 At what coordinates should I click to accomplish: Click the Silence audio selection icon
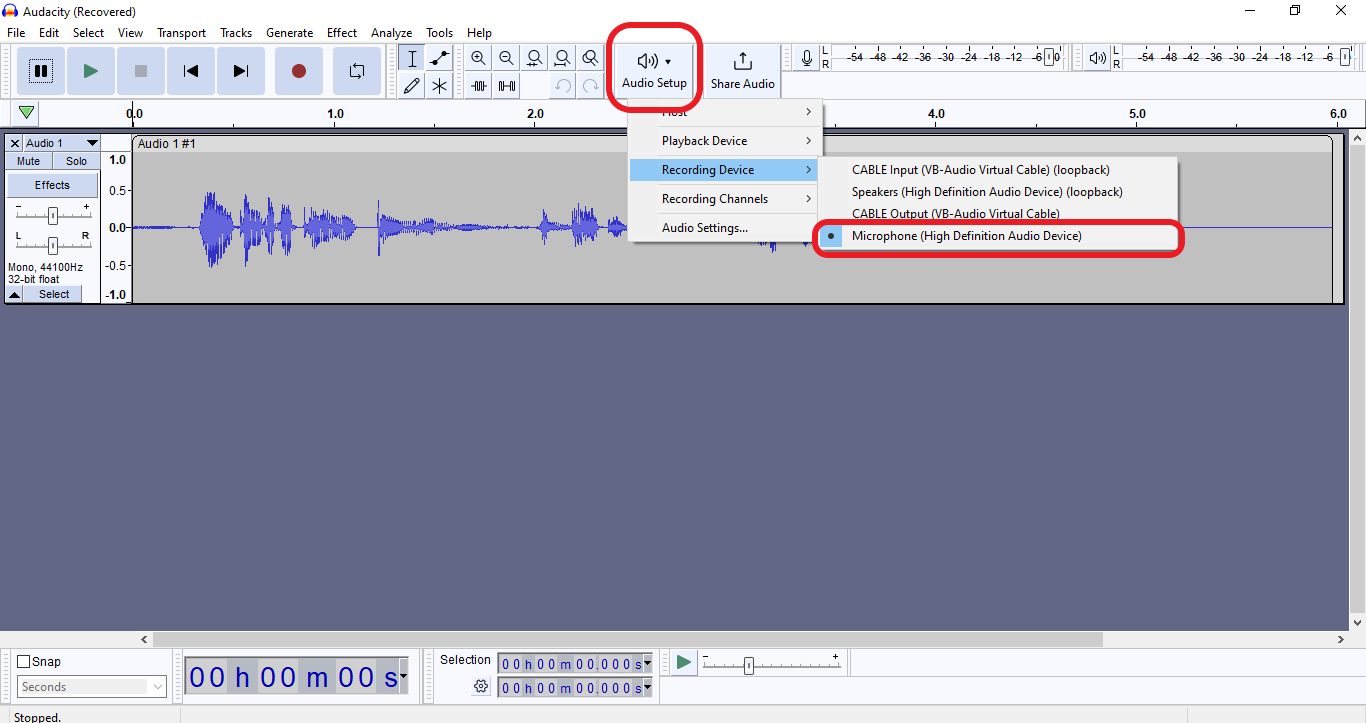[507, 86]
